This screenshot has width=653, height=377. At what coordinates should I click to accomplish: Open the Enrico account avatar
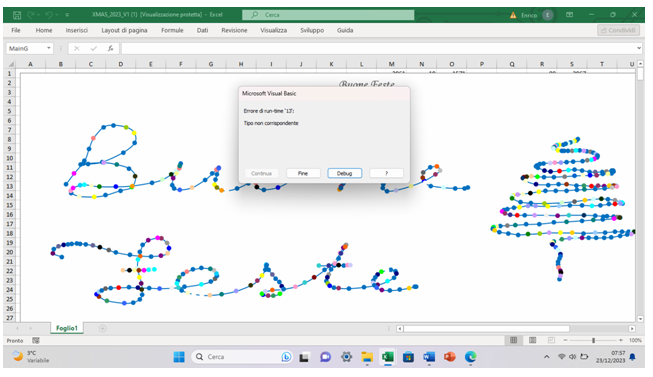click(548, 15)
